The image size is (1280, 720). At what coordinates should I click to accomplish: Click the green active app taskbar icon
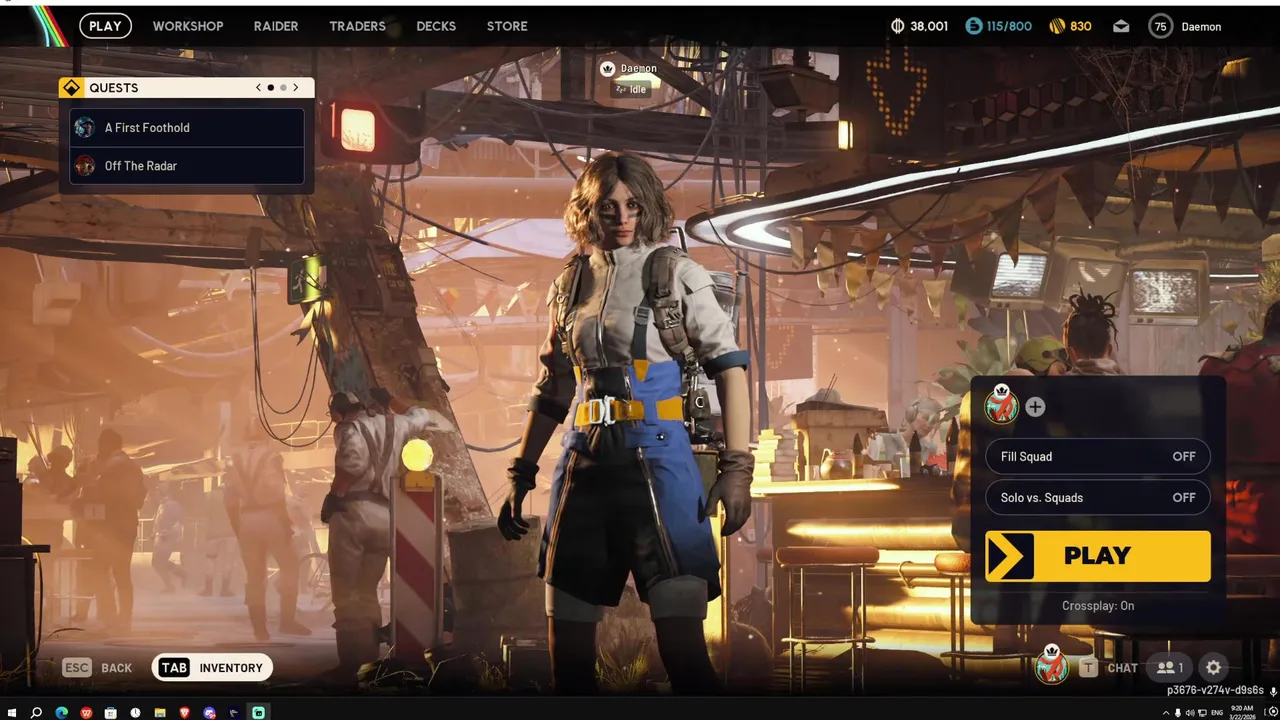click(258, 713)
